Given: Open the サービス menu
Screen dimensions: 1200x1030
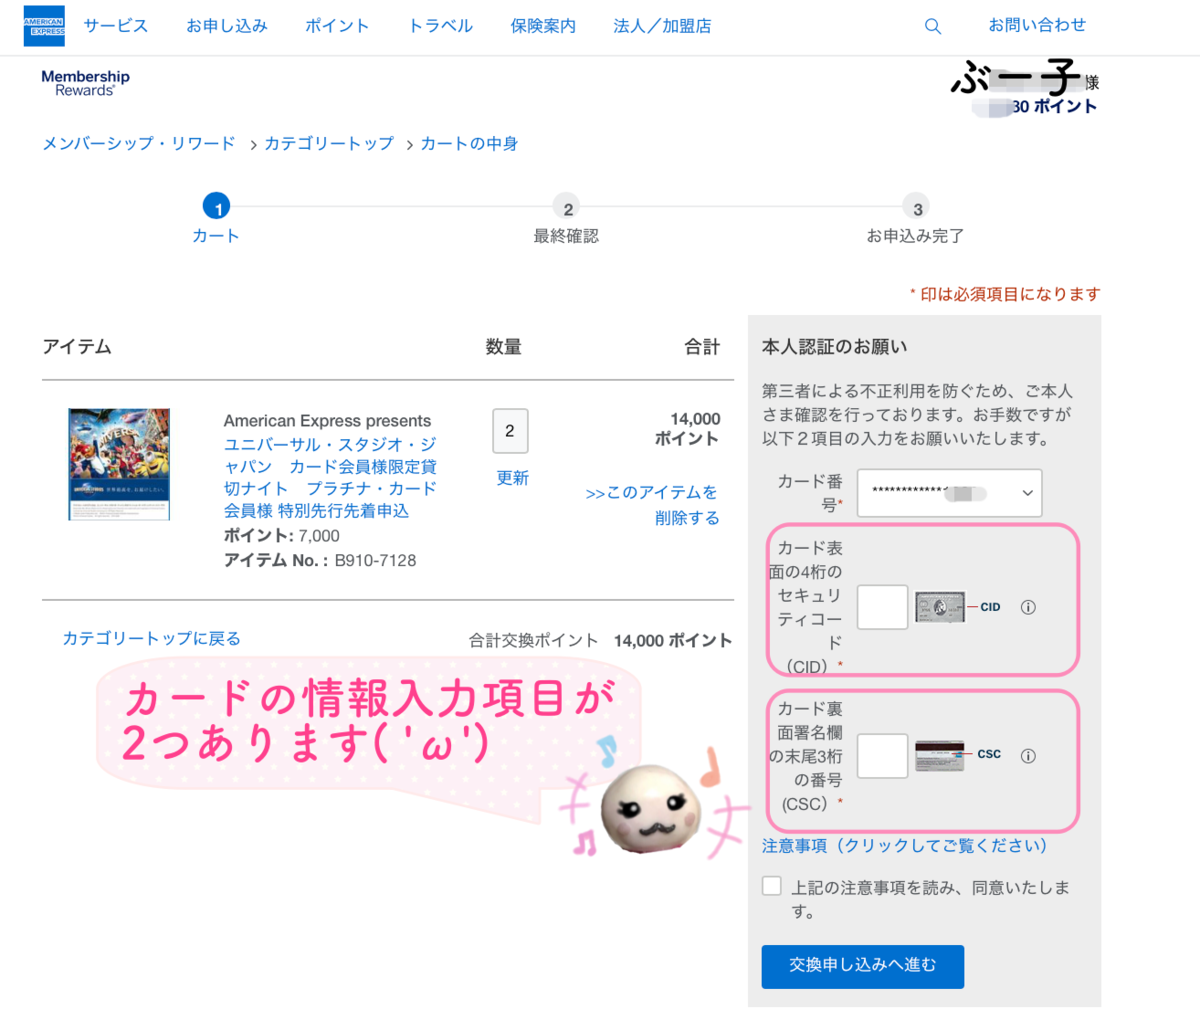Looking at the screenshot, I should (x=116, y=26).
